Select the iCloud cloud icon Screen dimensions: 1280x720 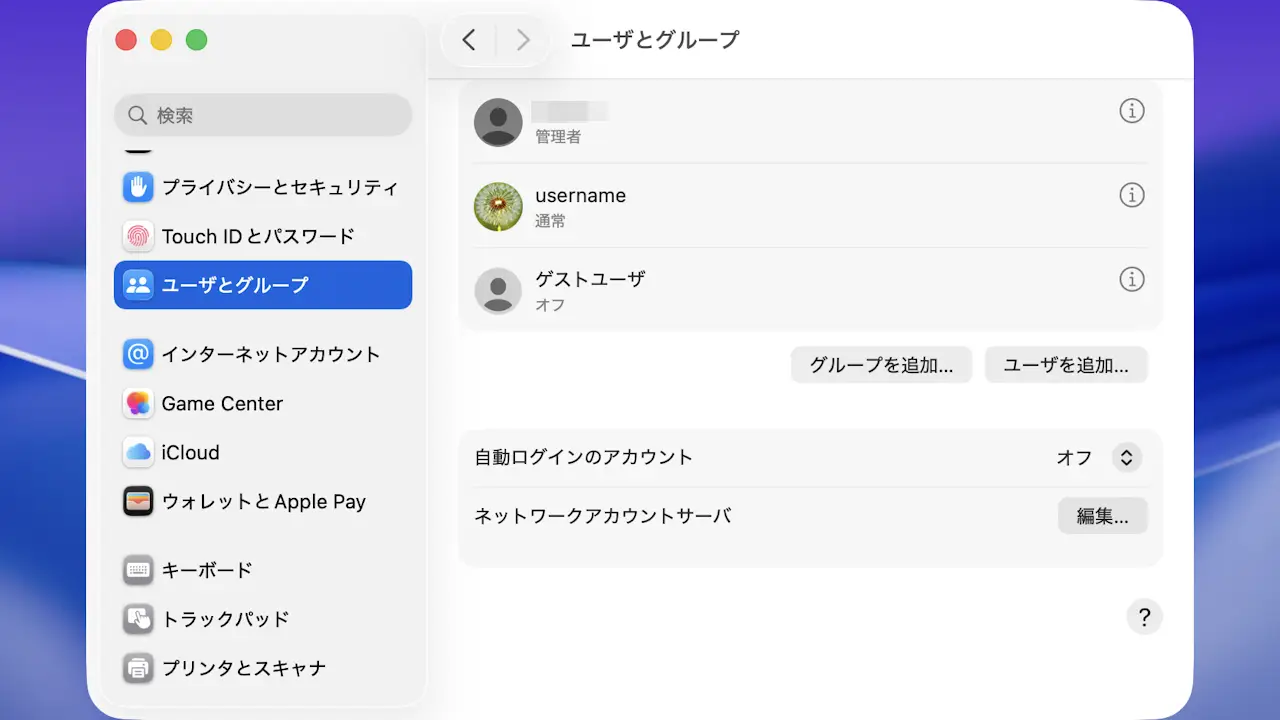pos(138,452)
